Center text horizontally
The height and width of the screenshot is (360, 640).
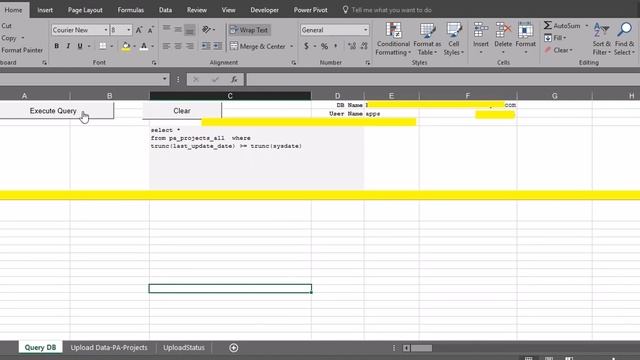click(x=178, y=46)
